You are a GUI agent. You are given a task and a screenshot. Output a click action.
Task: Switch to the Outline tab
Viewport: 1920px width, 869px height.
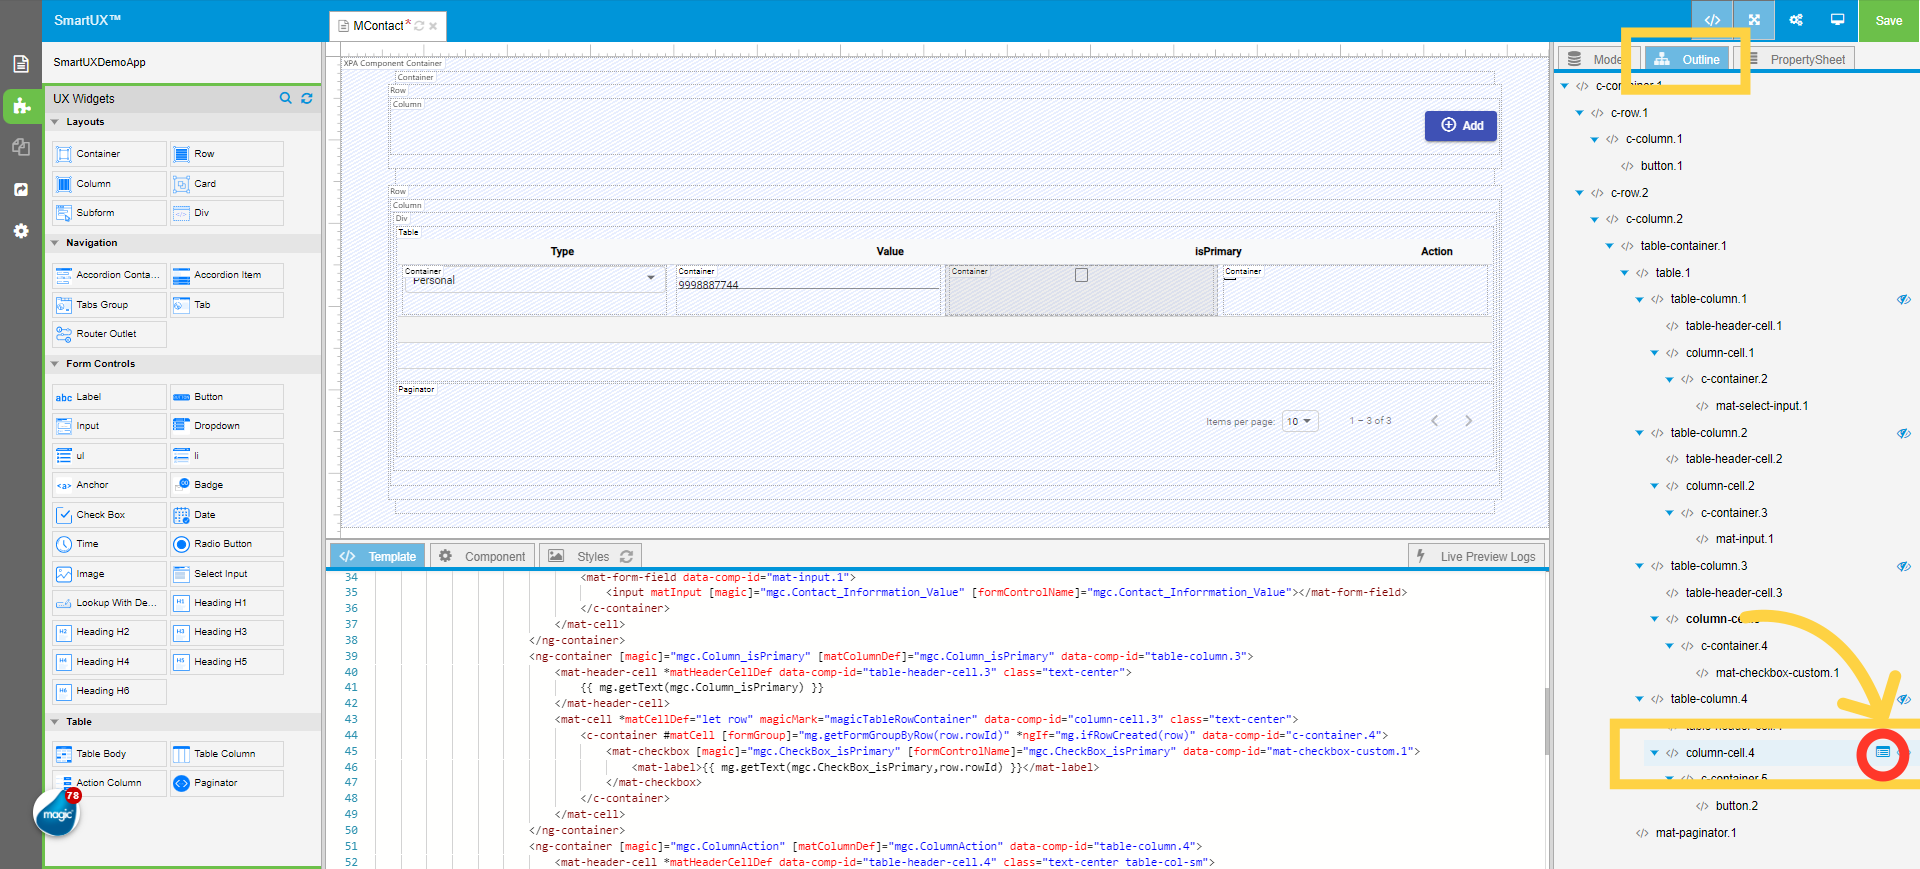[x=1687, y=59]
